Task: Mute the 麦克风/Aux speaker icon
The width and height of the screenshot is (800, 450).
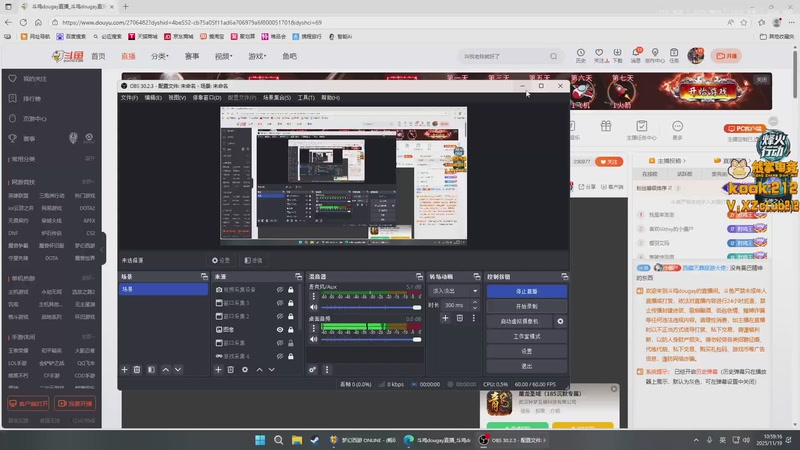Action: point(314,307)
